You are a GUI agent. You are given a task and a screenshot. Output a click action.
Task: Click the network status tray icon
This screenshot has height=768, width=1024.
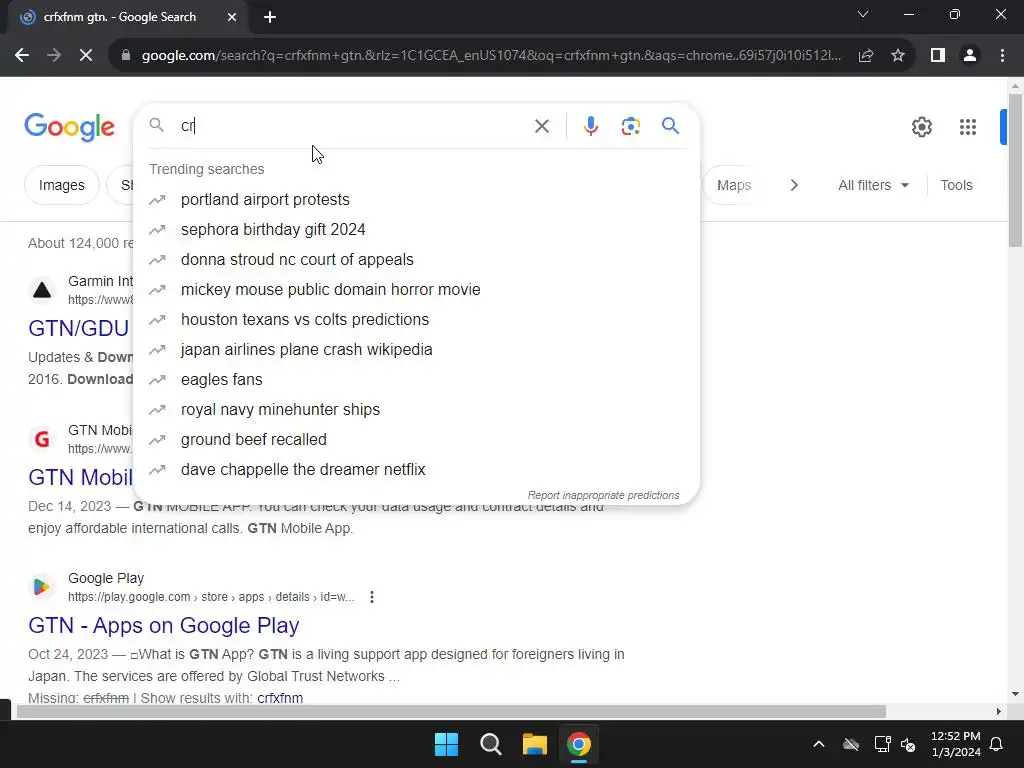882,744
